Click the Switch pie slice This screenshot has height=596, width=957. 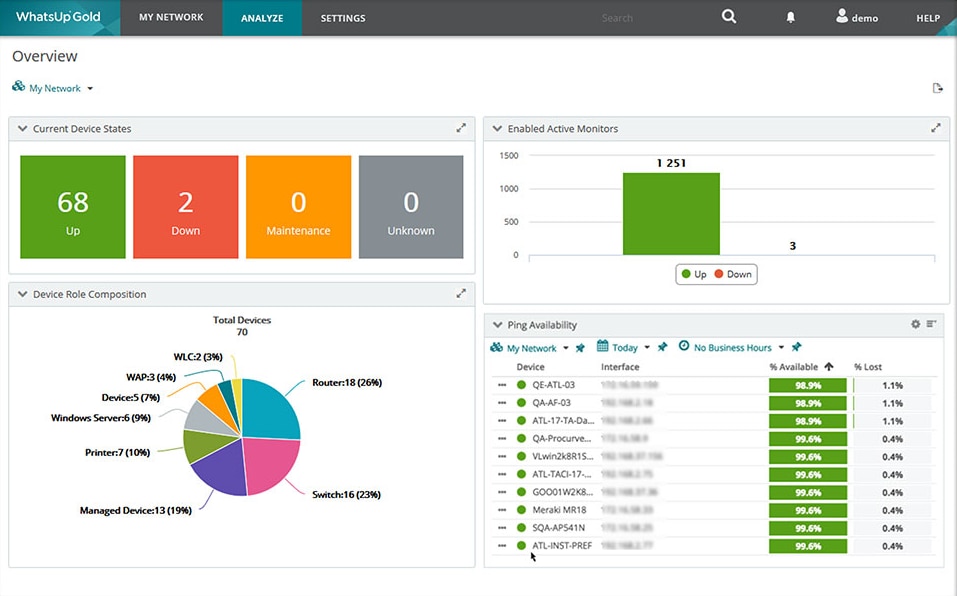272,467
